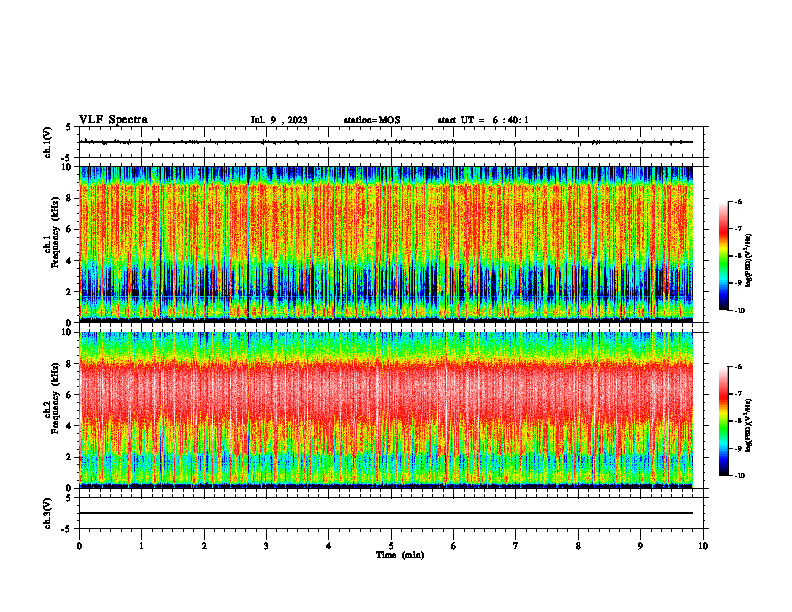Click the "Time (min)" x-axis label
This screenshot has width=792, height=612.
coord(400,555)
